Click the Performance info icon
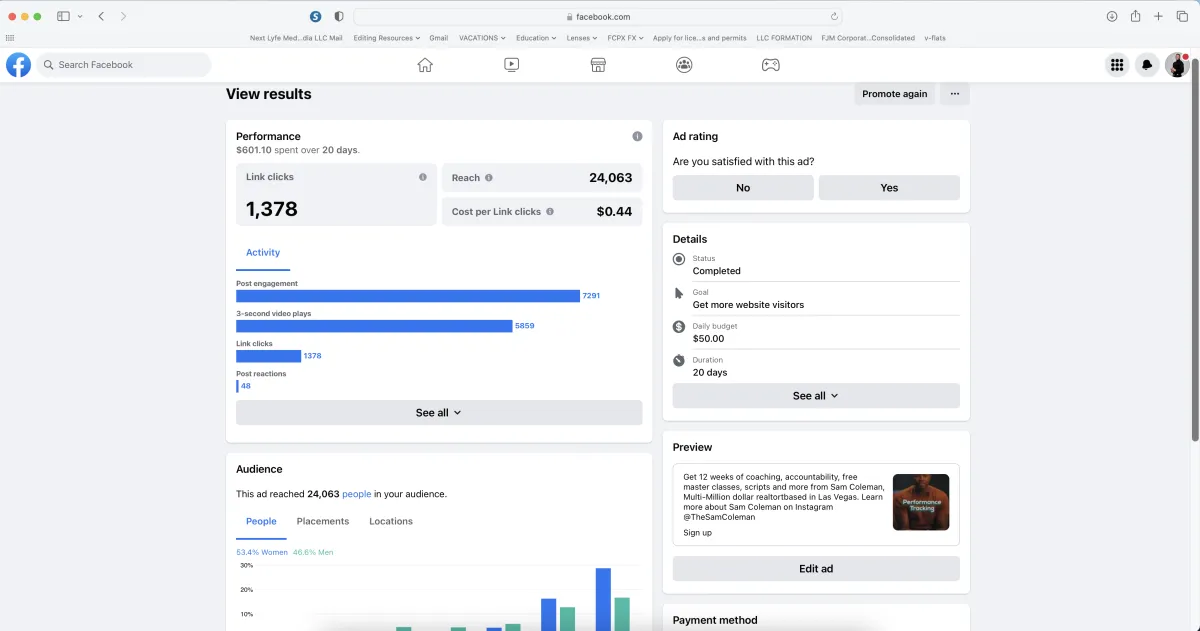Image resolution: width=1200 pixels, height=631 pixels. pyautogui.click(x=637, y=136)
